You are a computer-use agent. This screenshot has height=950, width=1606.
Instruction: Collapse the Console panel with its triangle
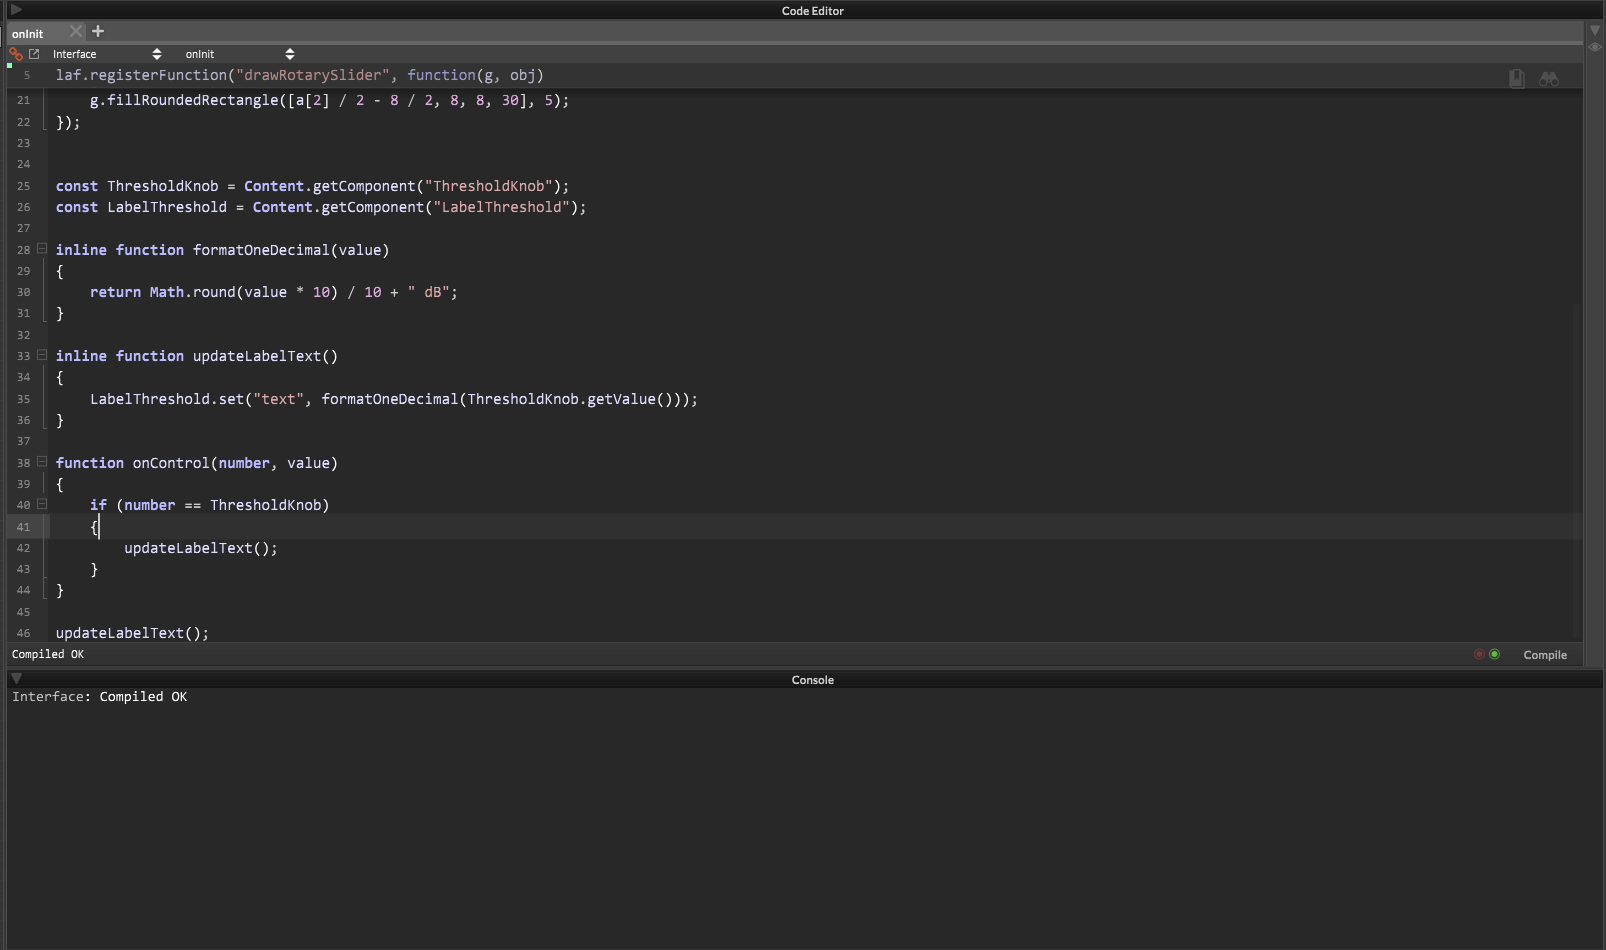16,679
